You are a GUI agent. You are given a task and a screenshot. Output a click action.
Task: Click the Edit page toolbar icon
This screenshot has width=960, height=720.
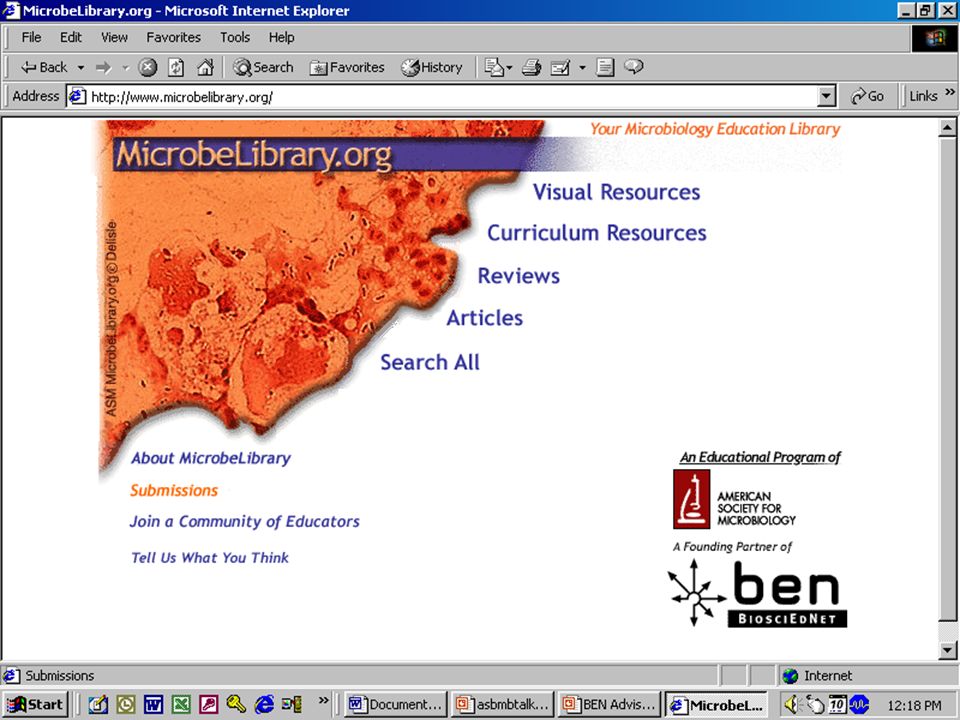560,67
